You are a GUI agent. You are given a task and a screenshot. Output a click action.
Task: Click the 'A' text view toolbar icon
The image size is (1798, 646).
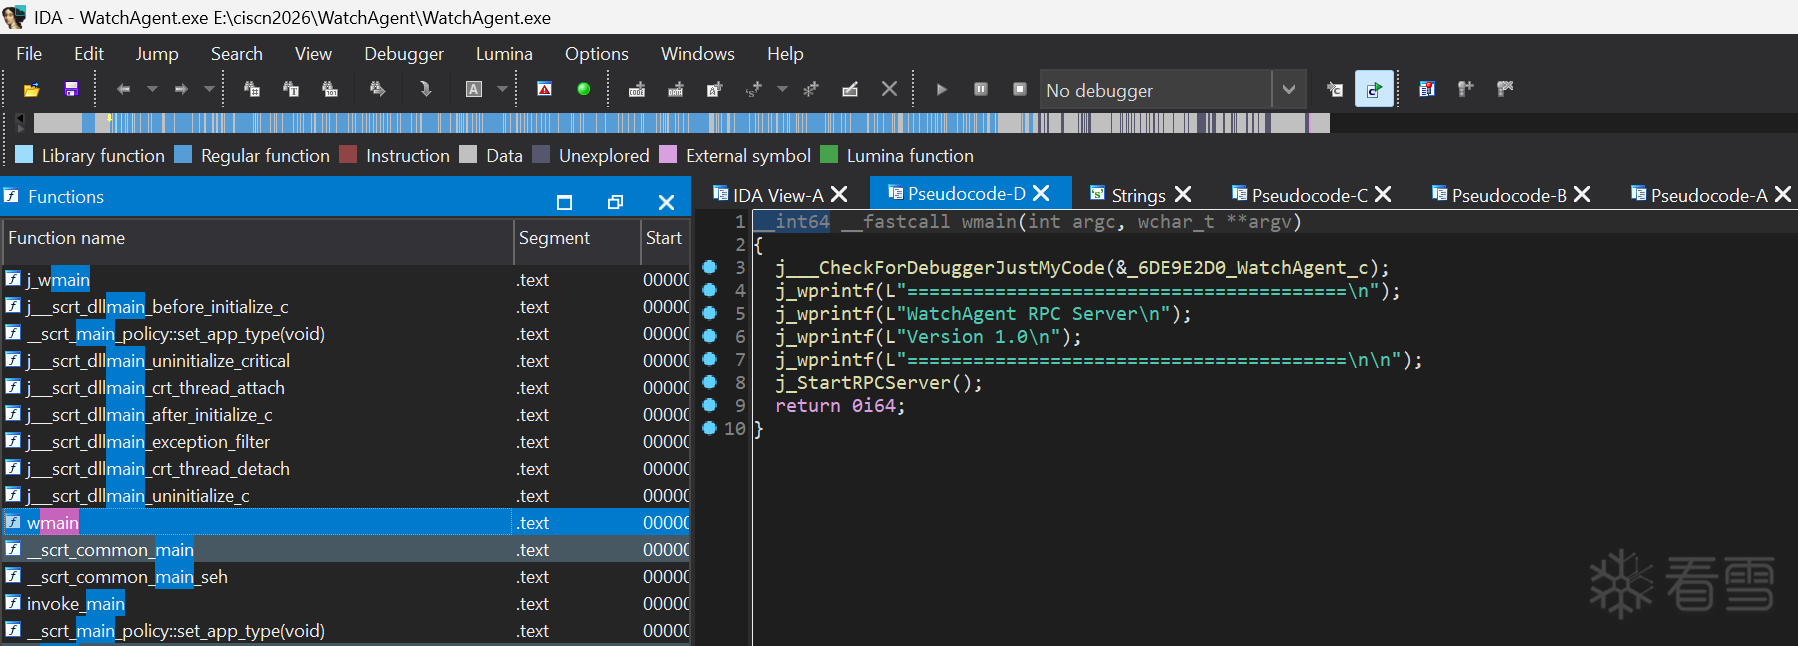coord(474,90)
